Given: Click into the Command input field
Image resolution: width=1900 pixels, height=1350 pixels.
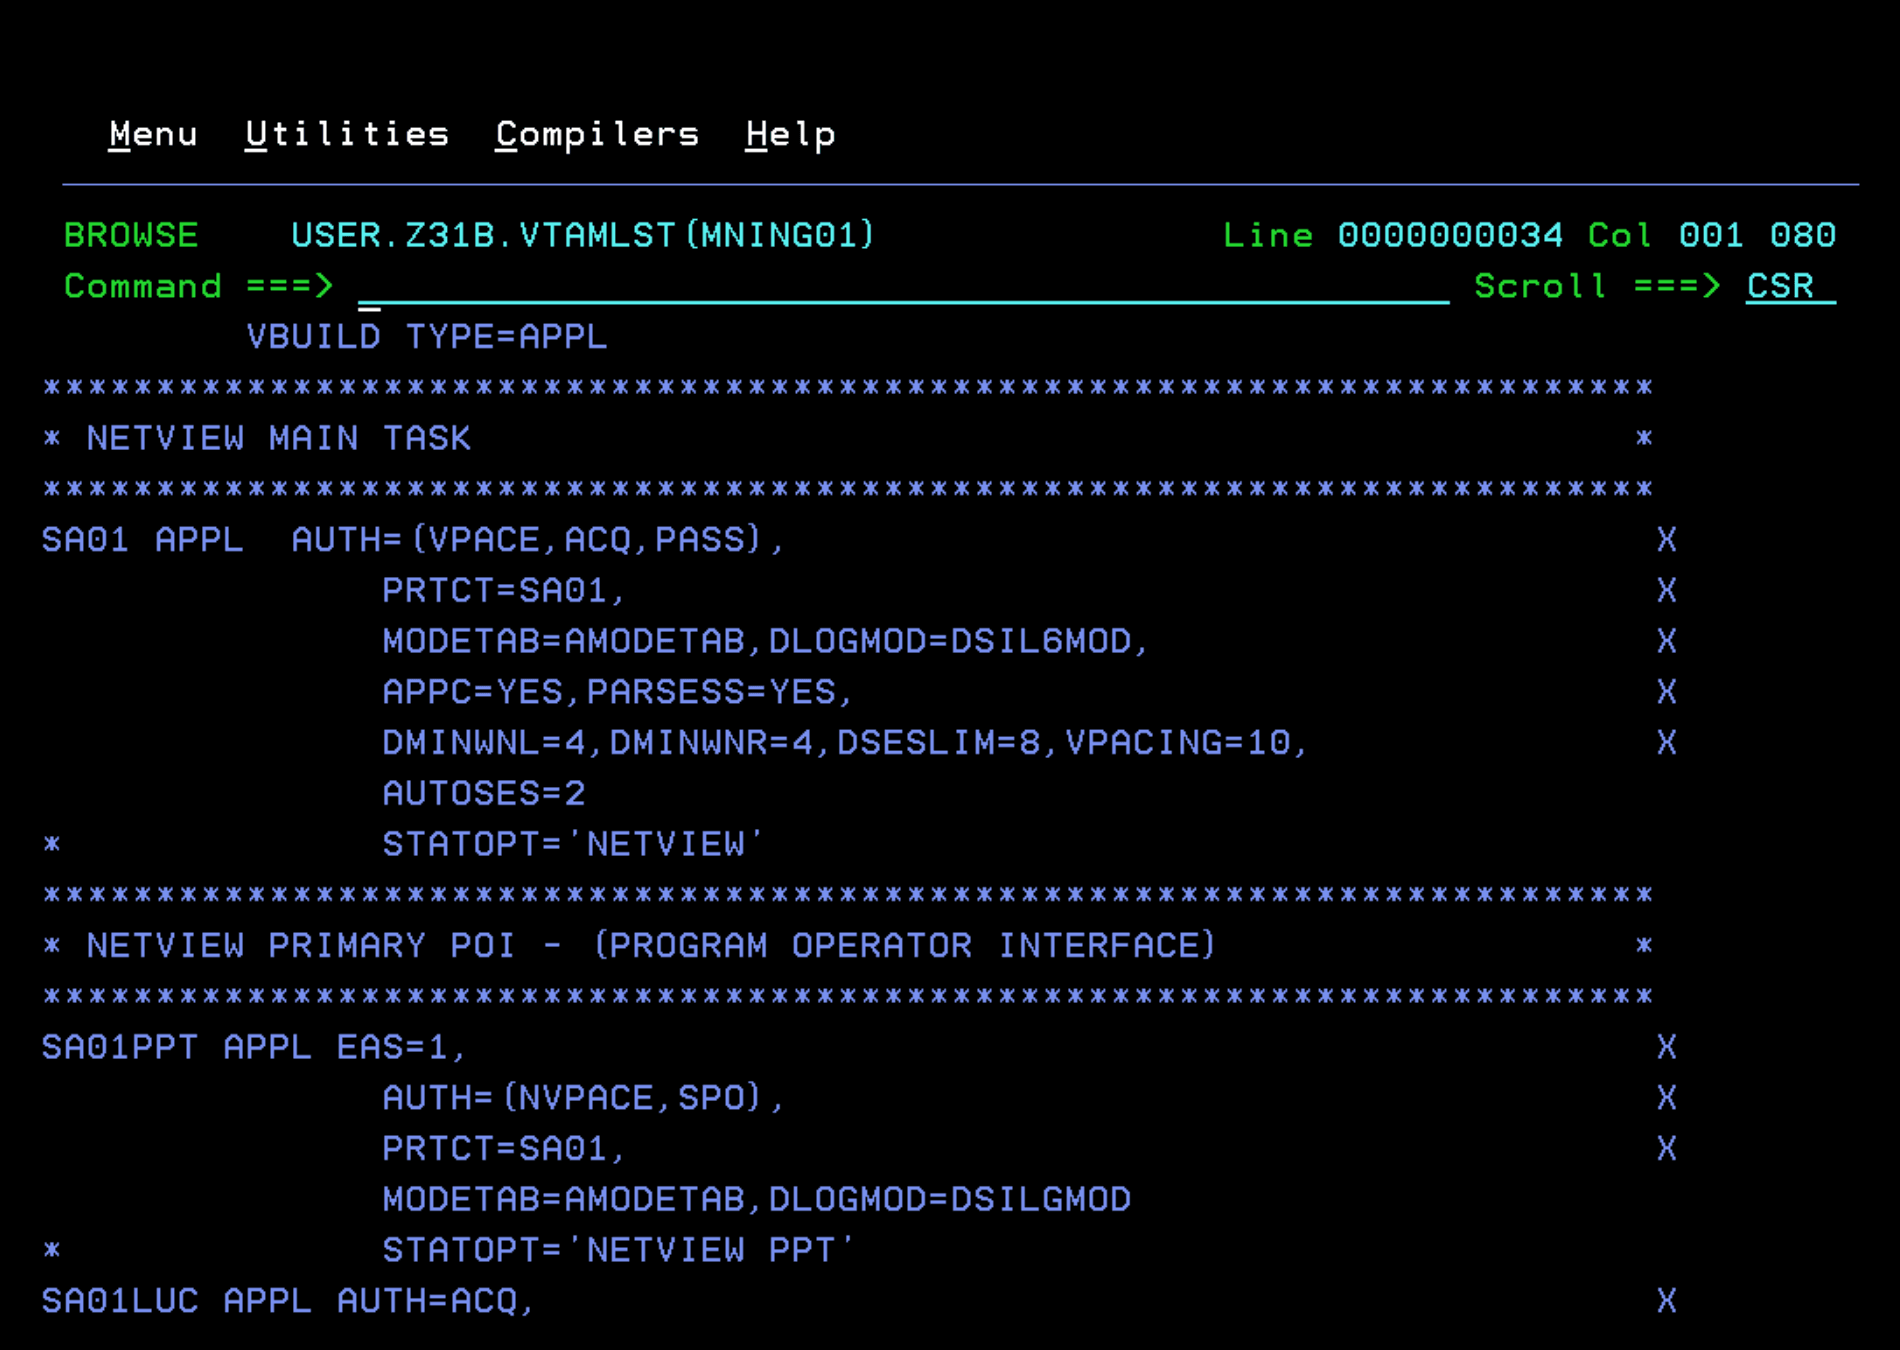Looking at the screenshot, I should [x=900, y=287].
